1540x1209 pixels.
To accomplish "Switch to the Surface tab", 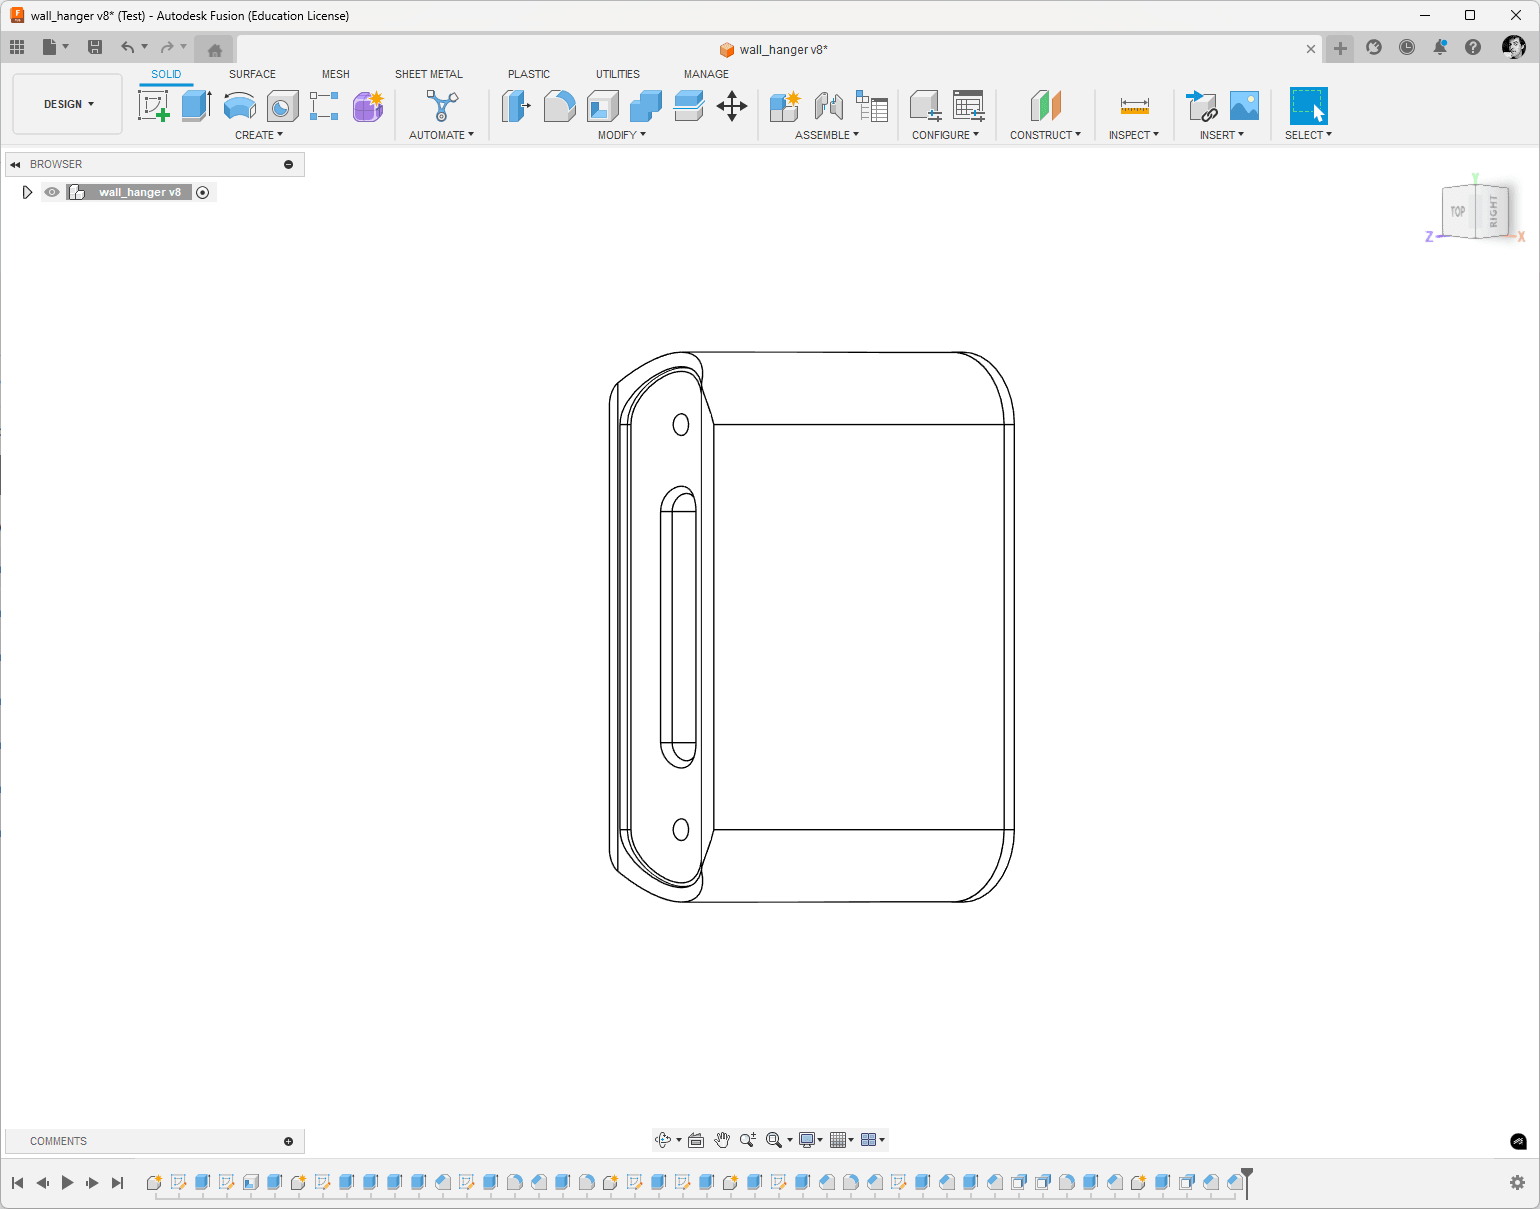I will (x=252, y=74).
